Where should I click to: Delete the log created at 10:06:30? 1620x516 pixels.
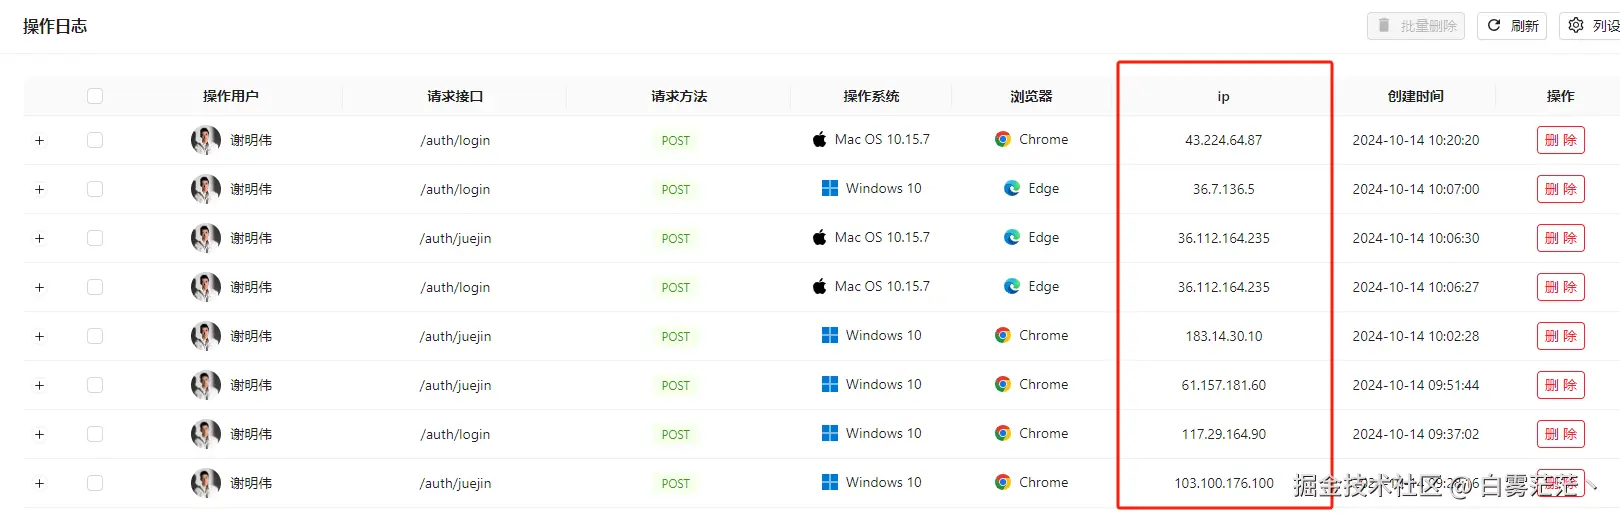coord(1560,238)
